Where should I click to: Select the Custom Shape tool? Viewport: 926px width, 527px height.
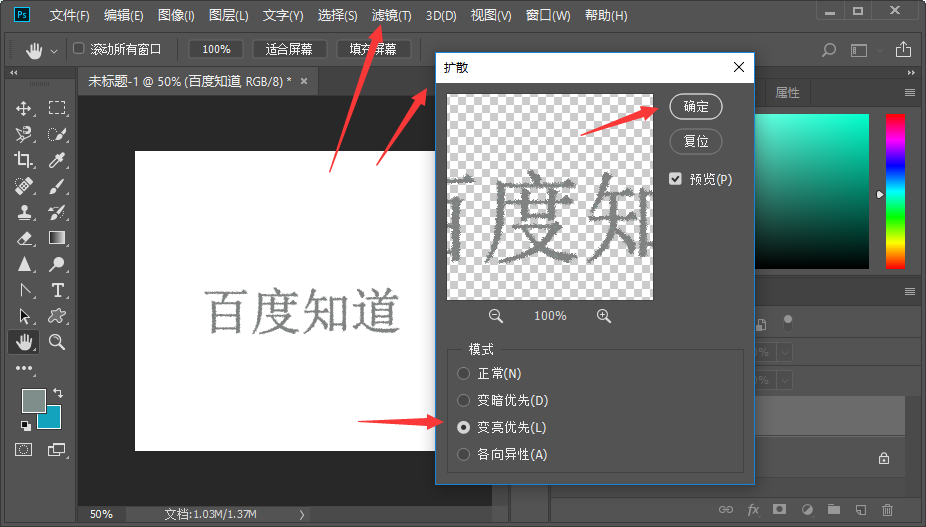[57, 316]
